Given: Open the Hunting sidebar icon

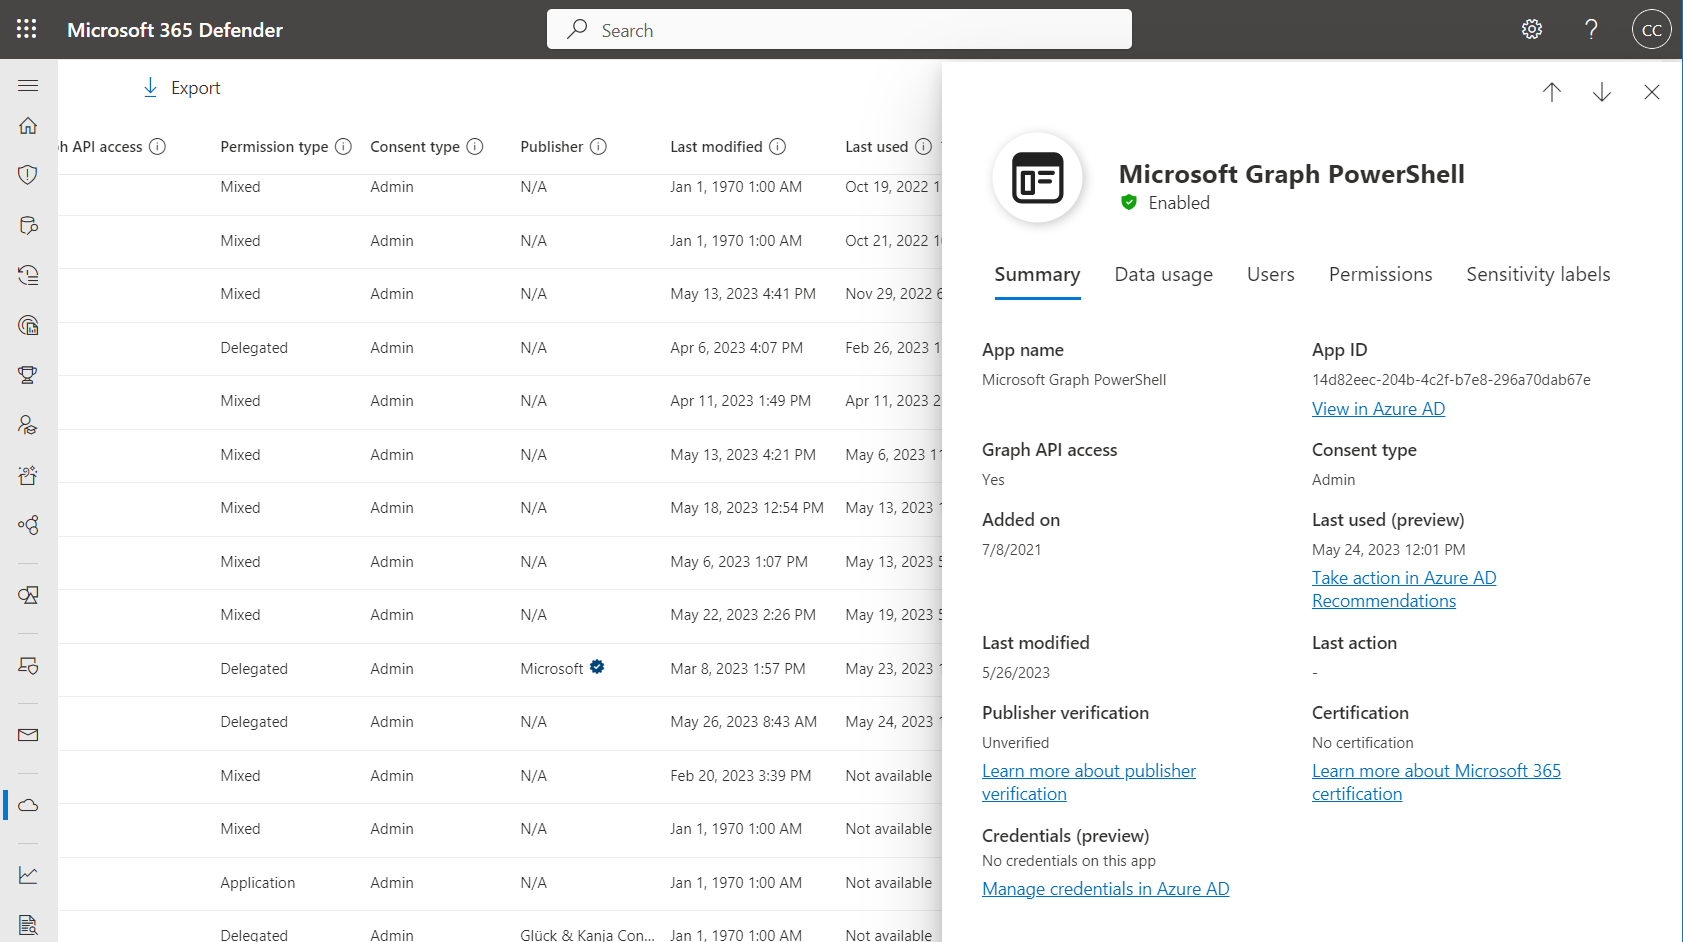Looking at the screenshot, I should (x=28, y=225).
